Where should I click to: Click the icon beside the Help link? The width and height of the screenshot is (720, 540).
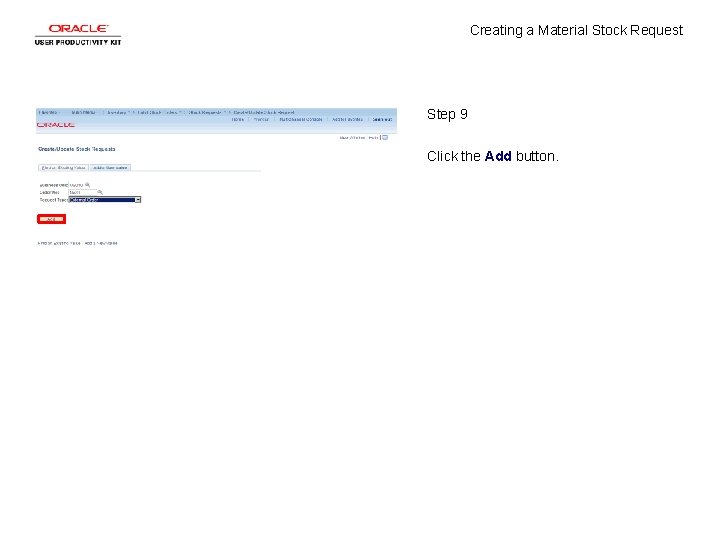[x=385, y=137]
